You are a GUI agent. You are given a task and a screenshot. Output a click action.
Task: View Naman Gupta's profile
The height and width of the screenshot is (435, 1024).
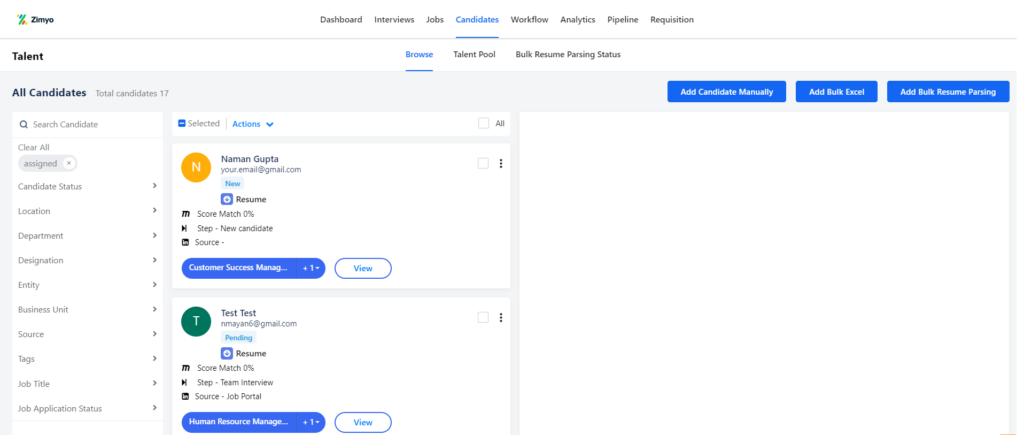point(363,268)
